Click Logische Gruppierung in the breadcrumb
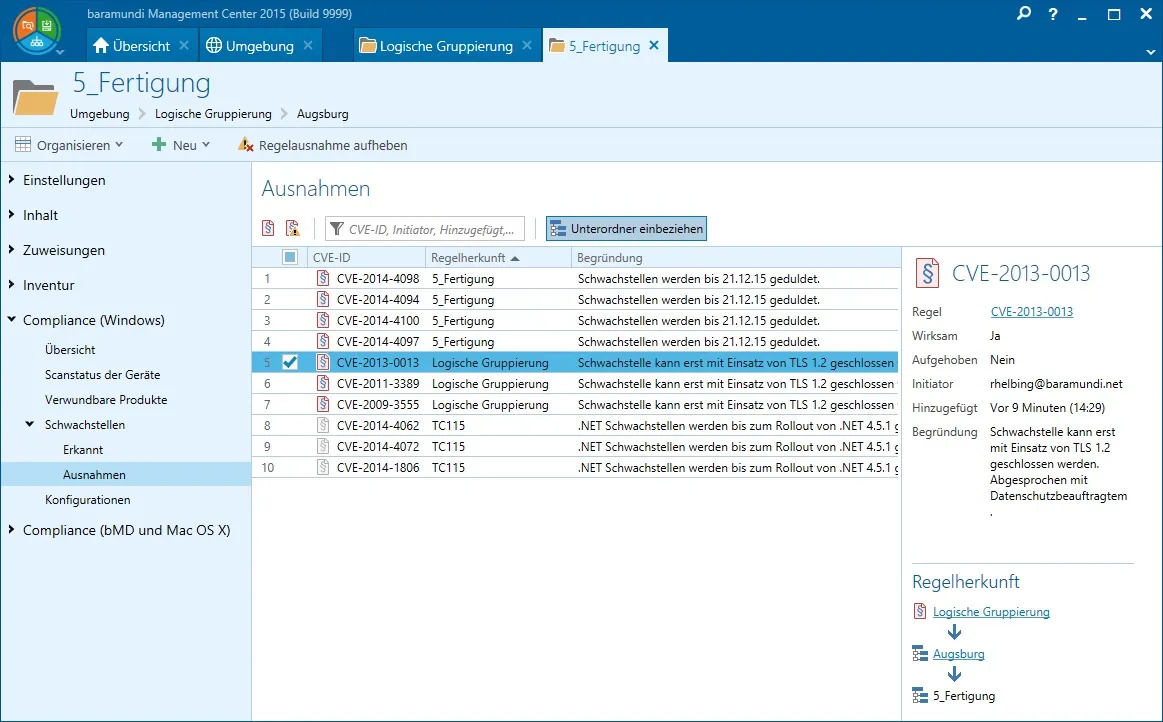 click(x=213, y=114)
